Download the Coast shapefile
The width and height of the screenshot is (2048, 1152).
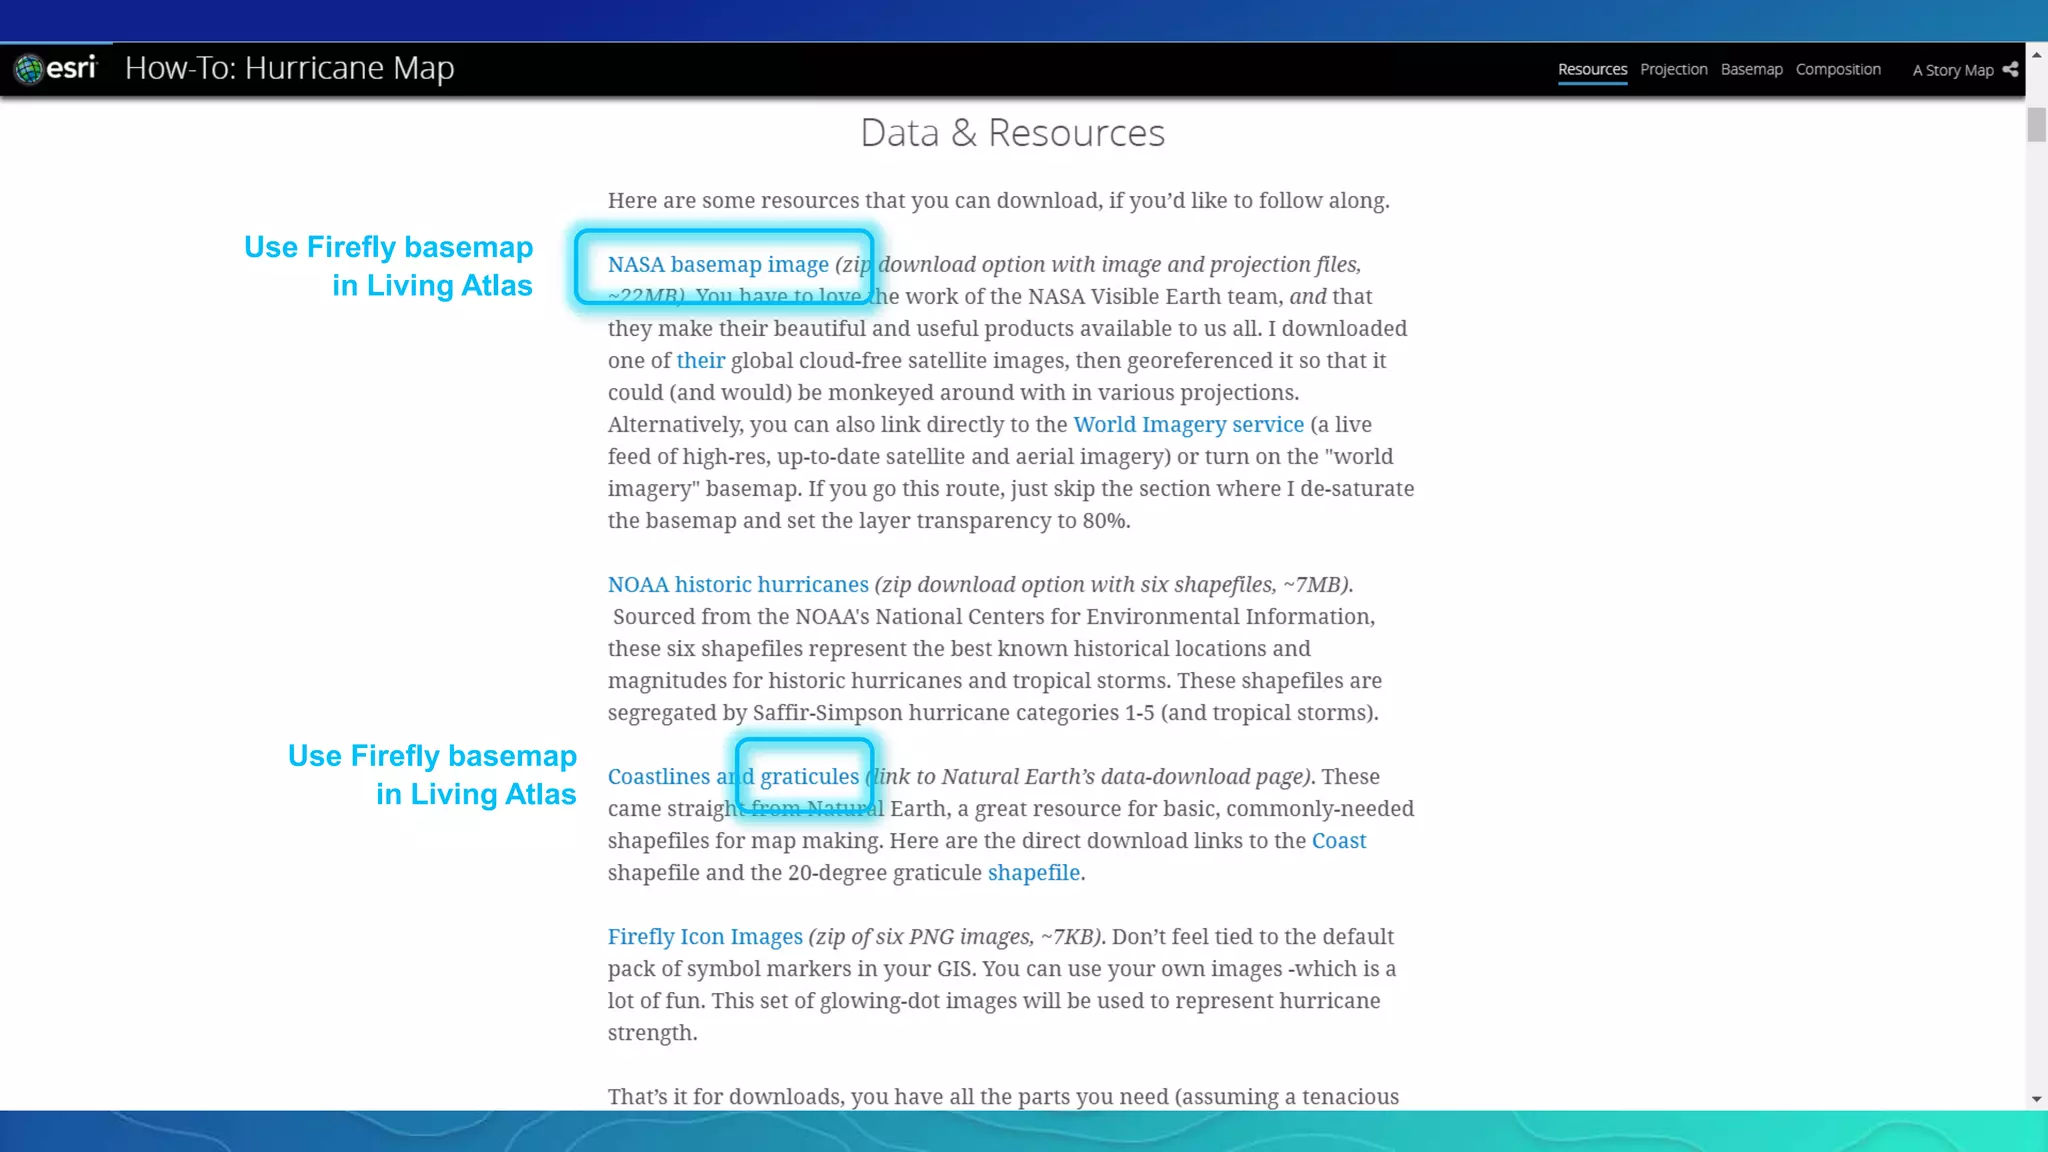click(1338, 840)
